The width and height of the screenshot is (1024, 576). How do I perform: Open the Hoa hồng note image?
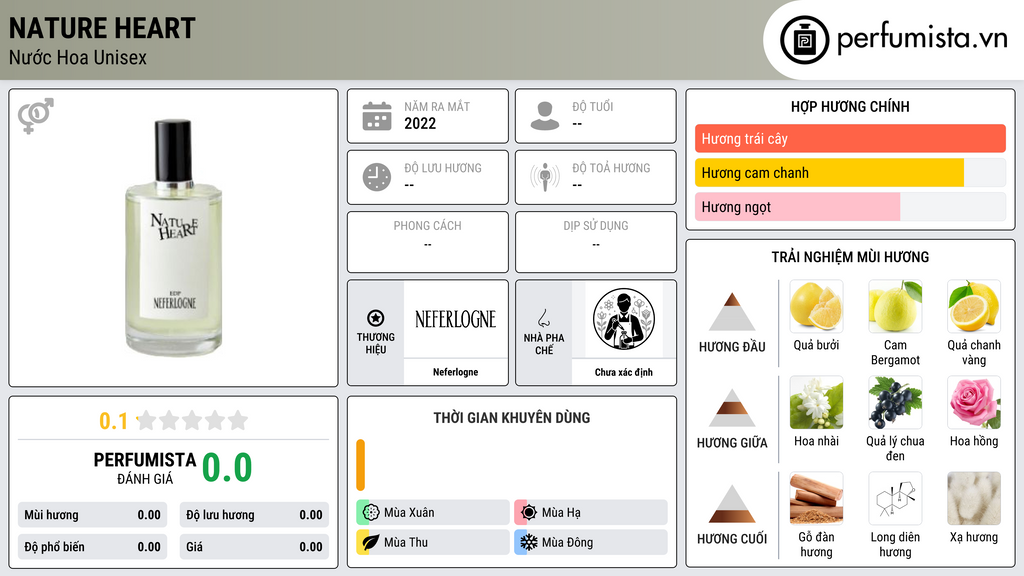pyautogui.click(x=974, y=402)
